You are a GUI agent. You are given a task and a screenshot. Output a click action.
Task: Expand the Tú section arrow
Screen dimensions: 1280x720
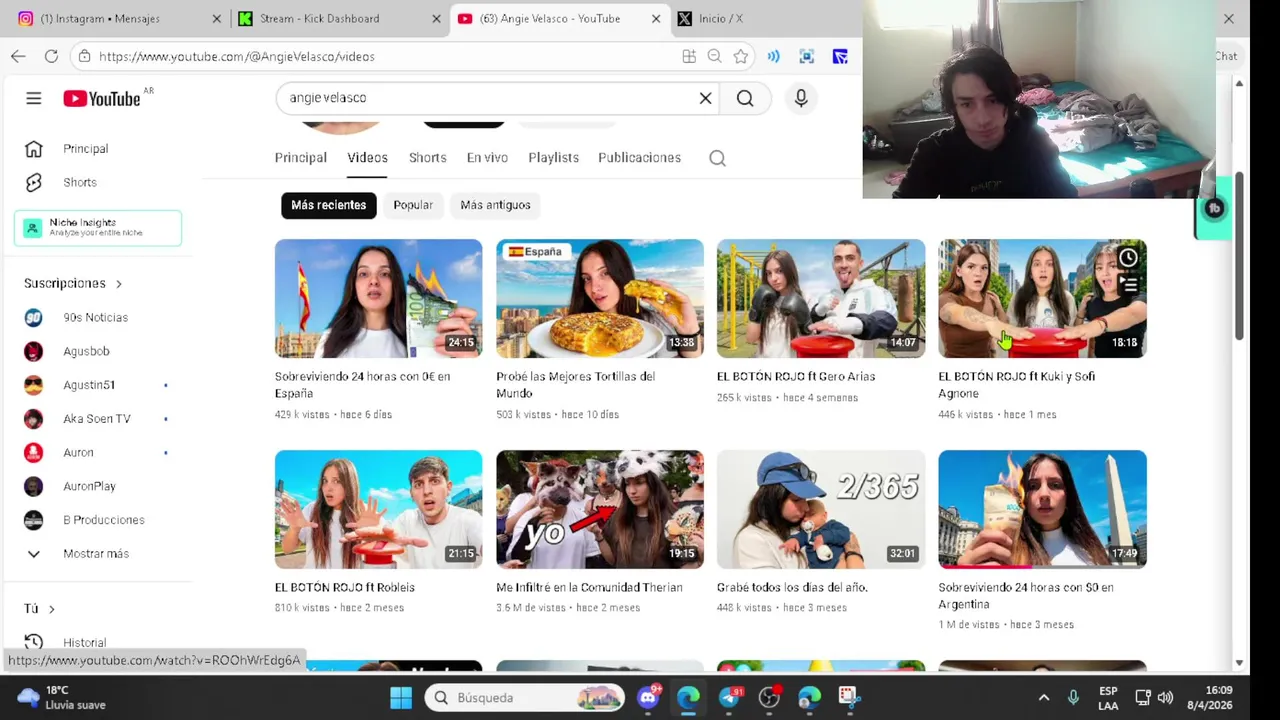[x=51, y=609]
